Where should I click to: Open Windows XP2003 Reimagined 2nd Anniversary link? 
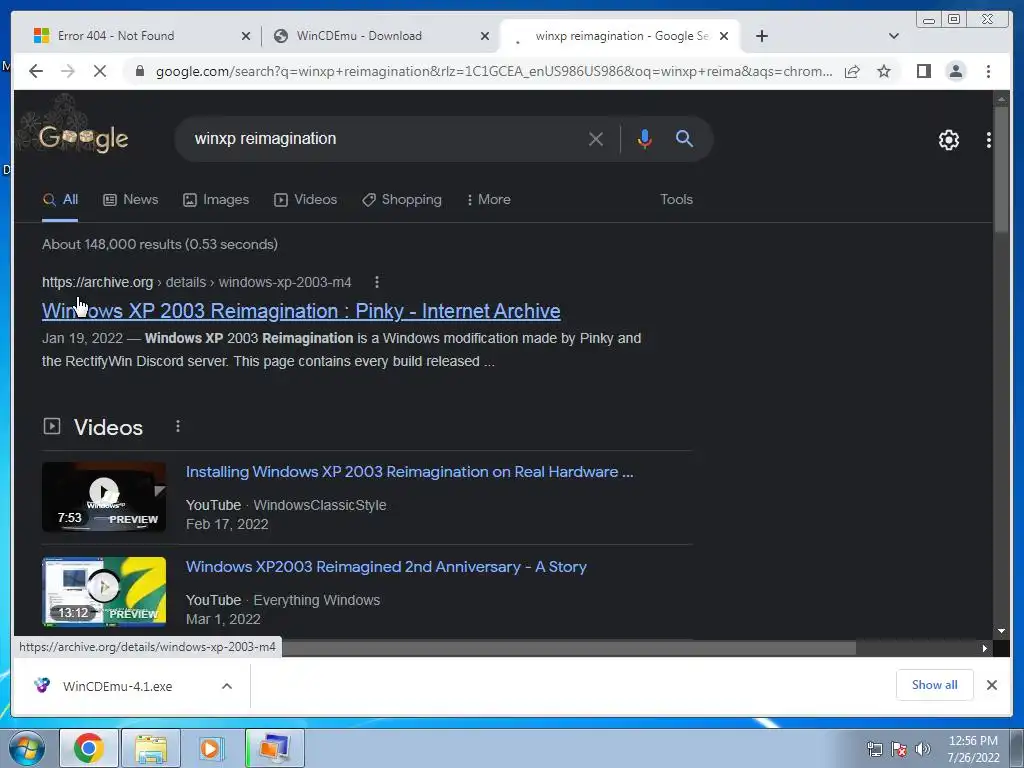(386, 567)
